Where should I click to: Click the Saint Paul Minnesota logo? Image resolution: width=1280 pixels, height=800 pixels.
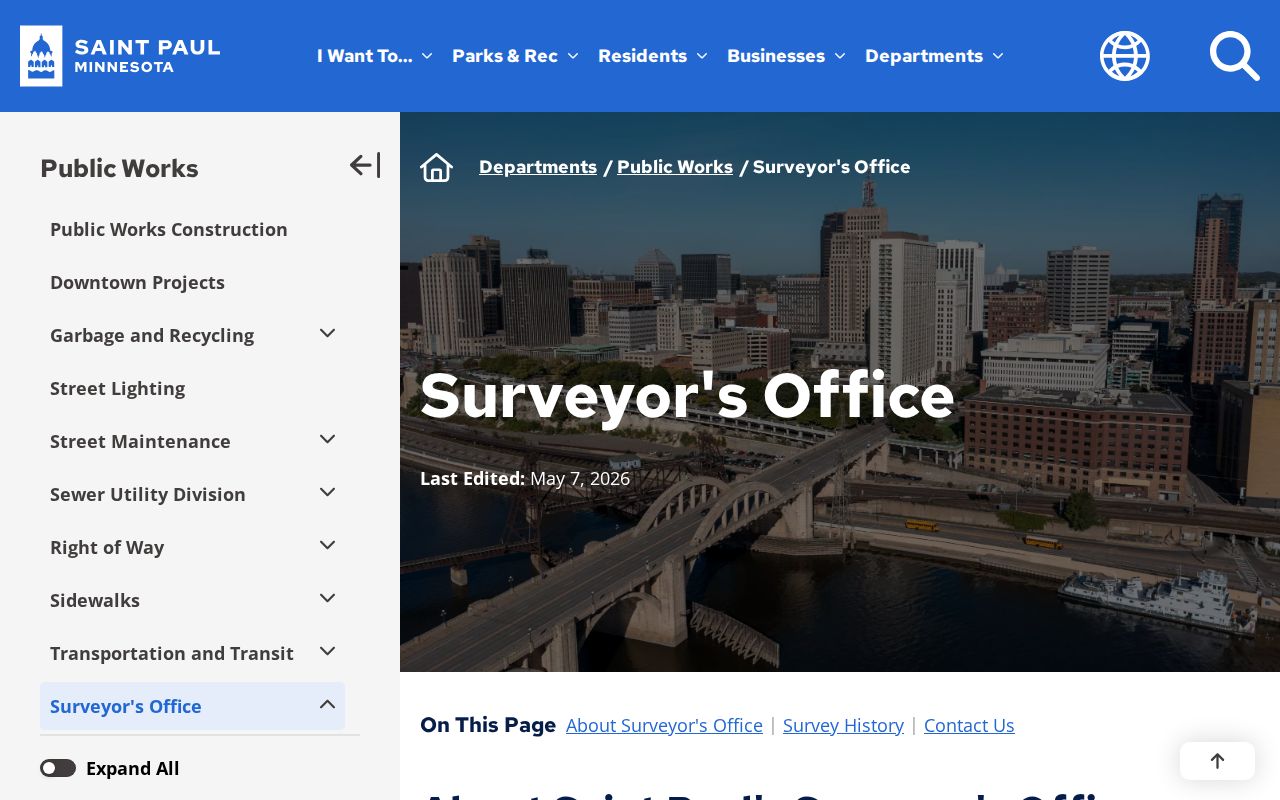[120, 56]
